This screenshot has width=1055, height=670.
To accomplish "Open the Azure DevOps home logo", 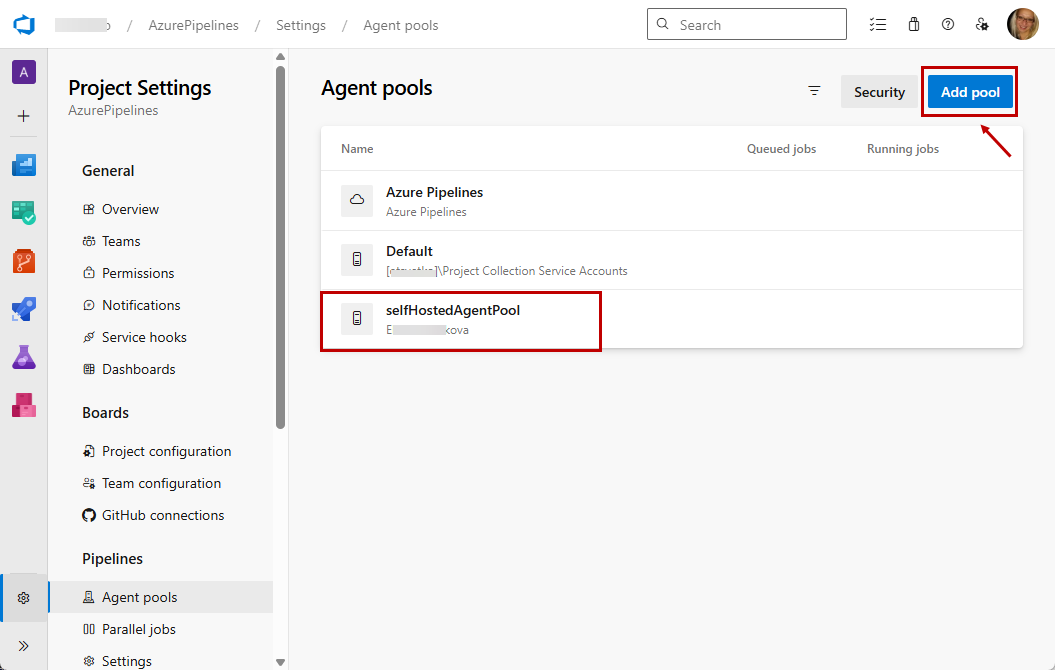I will (24, 25).
